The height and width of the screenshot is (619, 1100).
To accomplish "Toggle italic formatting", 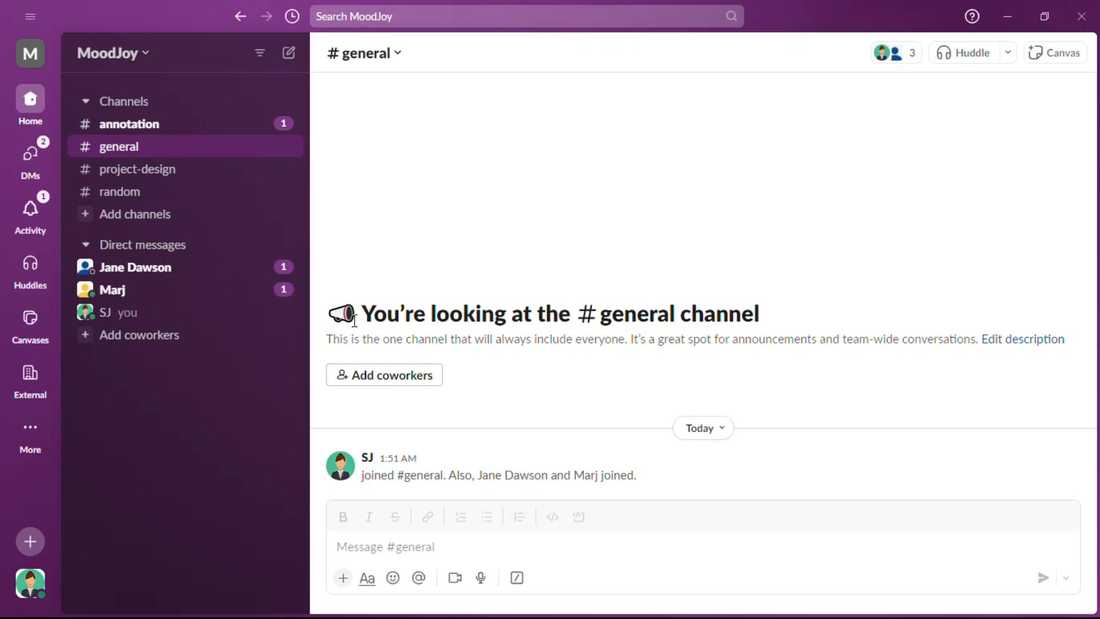I will [x=368, y=516].
